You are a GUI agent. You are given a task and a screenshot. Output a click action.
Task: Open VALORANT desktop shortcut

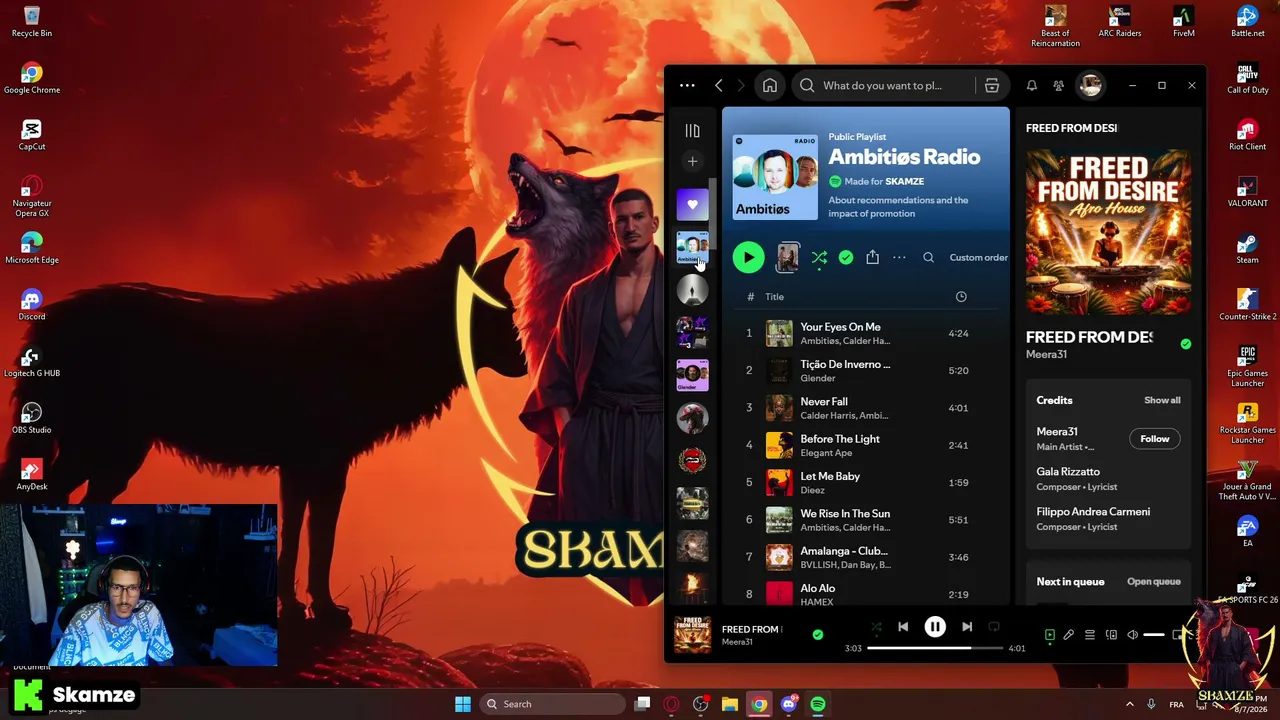(1247, 192)
